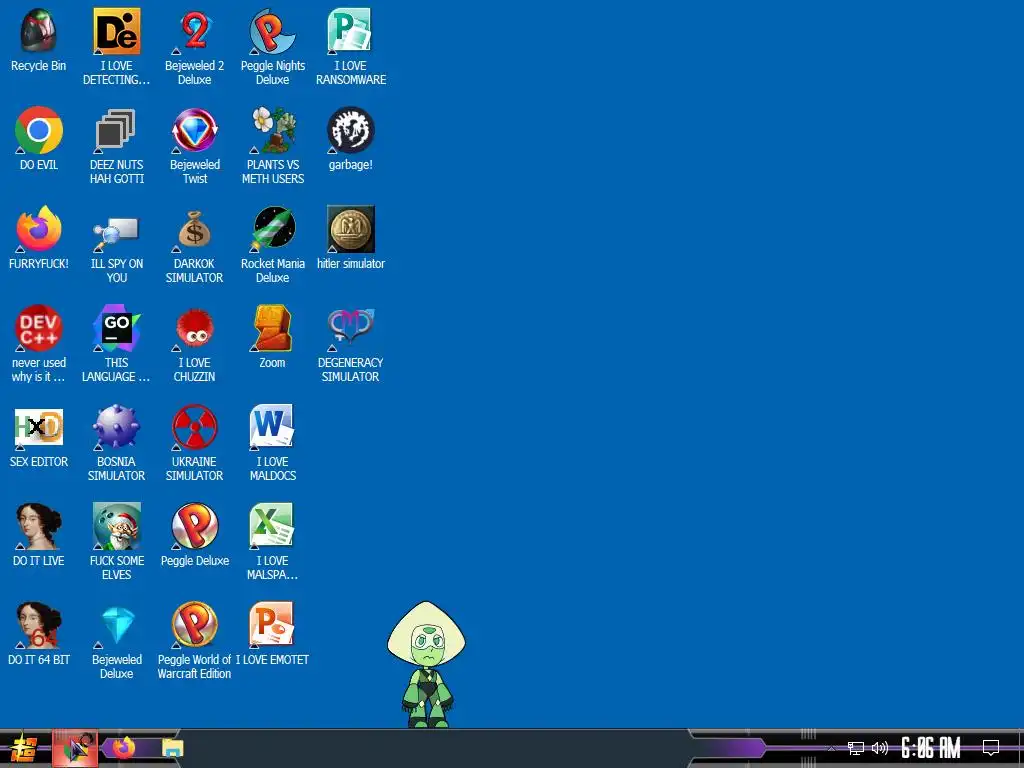This screenshot has width=1024, height=768.
Task: Open Firefox from the taskbar
Action: coord(123,748)
